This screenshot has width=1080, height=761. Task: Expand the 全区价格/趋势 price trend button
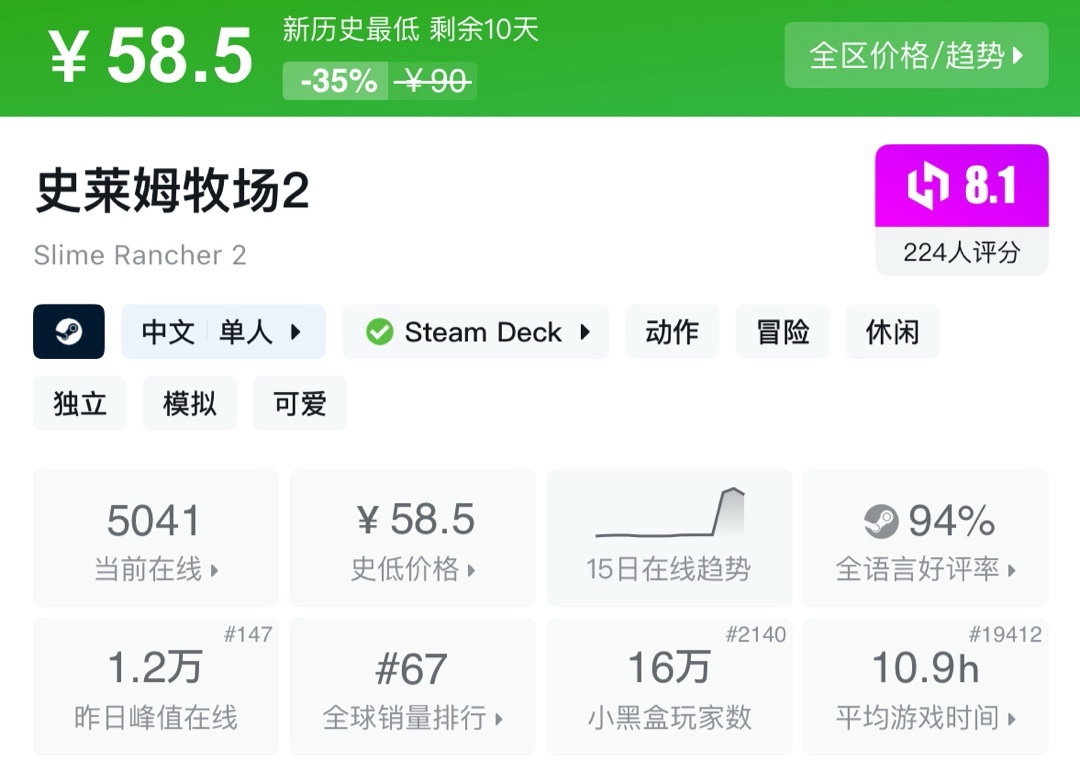click(916, 56)
